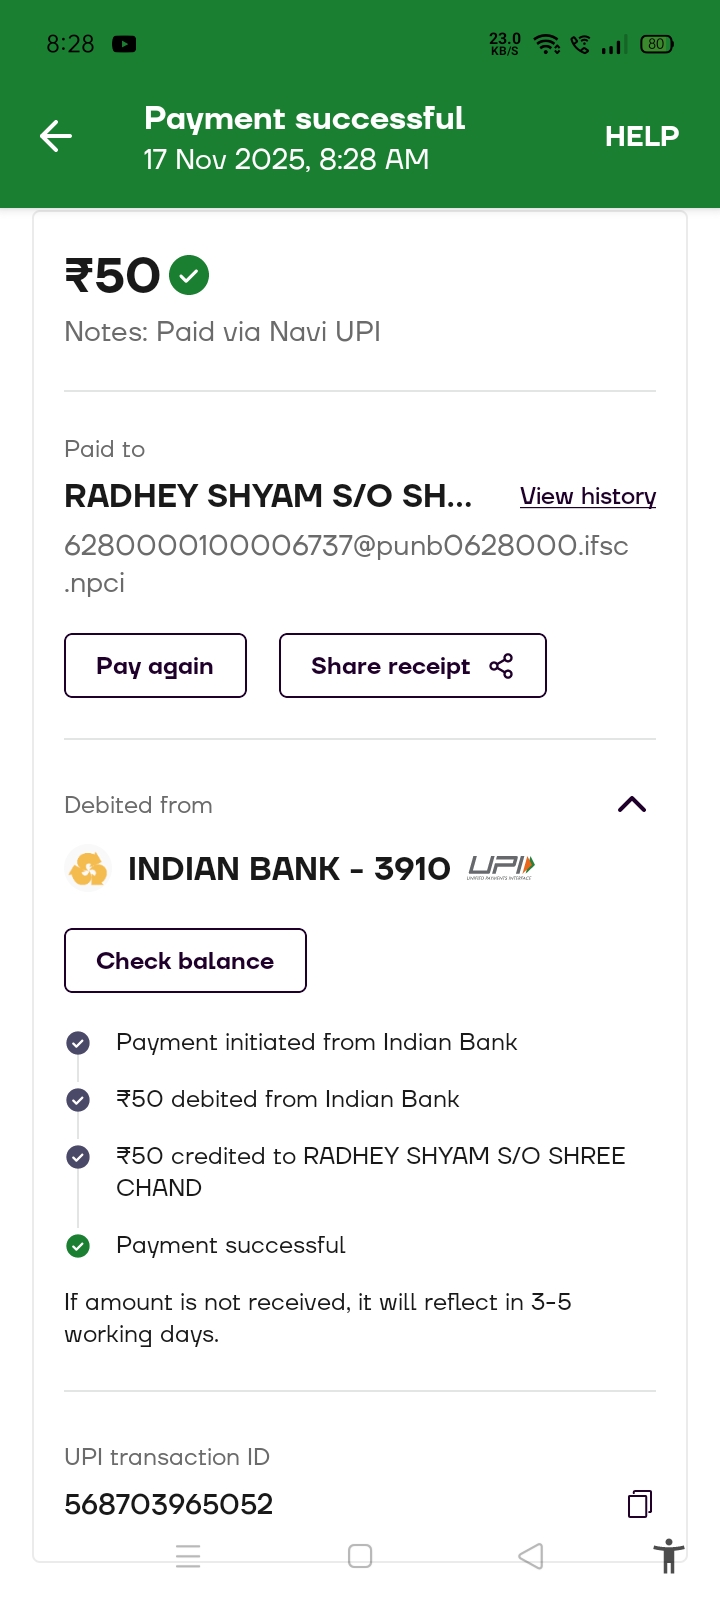The height and width of the screenshot is (1600, 720).
Task: Tap the YouTube notification icon in status bar
Action: click(x=124, y=44)
